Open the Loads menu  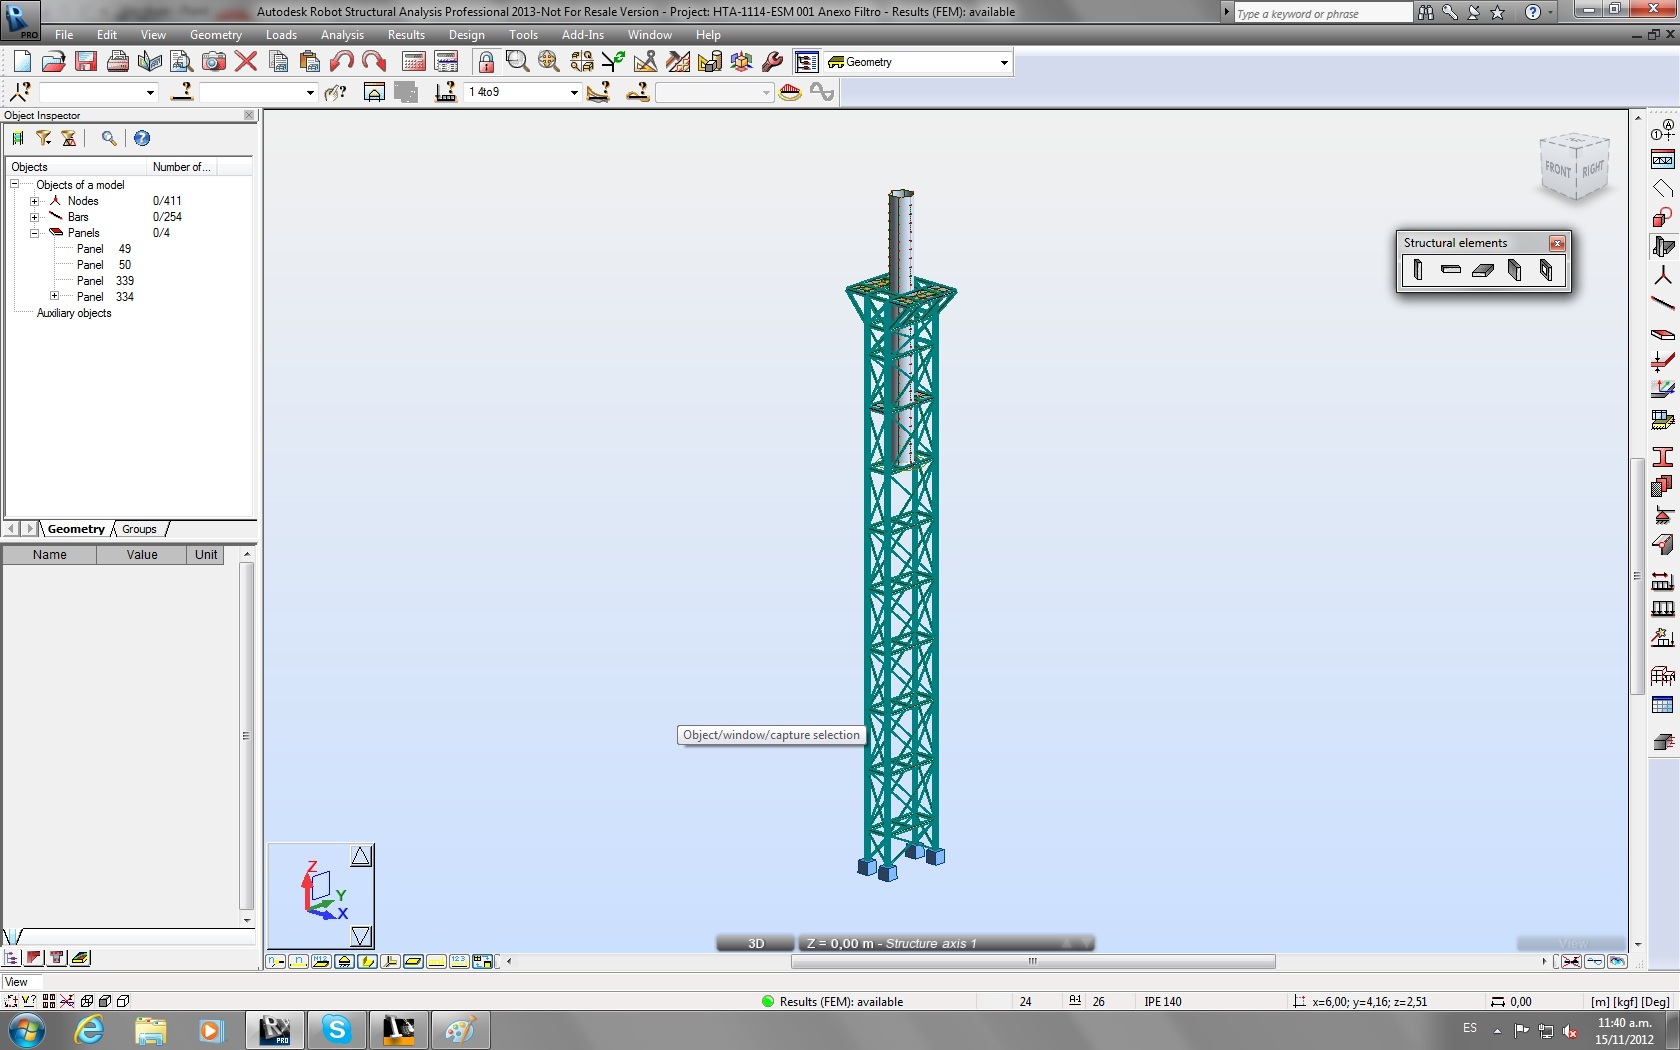tap(281, 34)
